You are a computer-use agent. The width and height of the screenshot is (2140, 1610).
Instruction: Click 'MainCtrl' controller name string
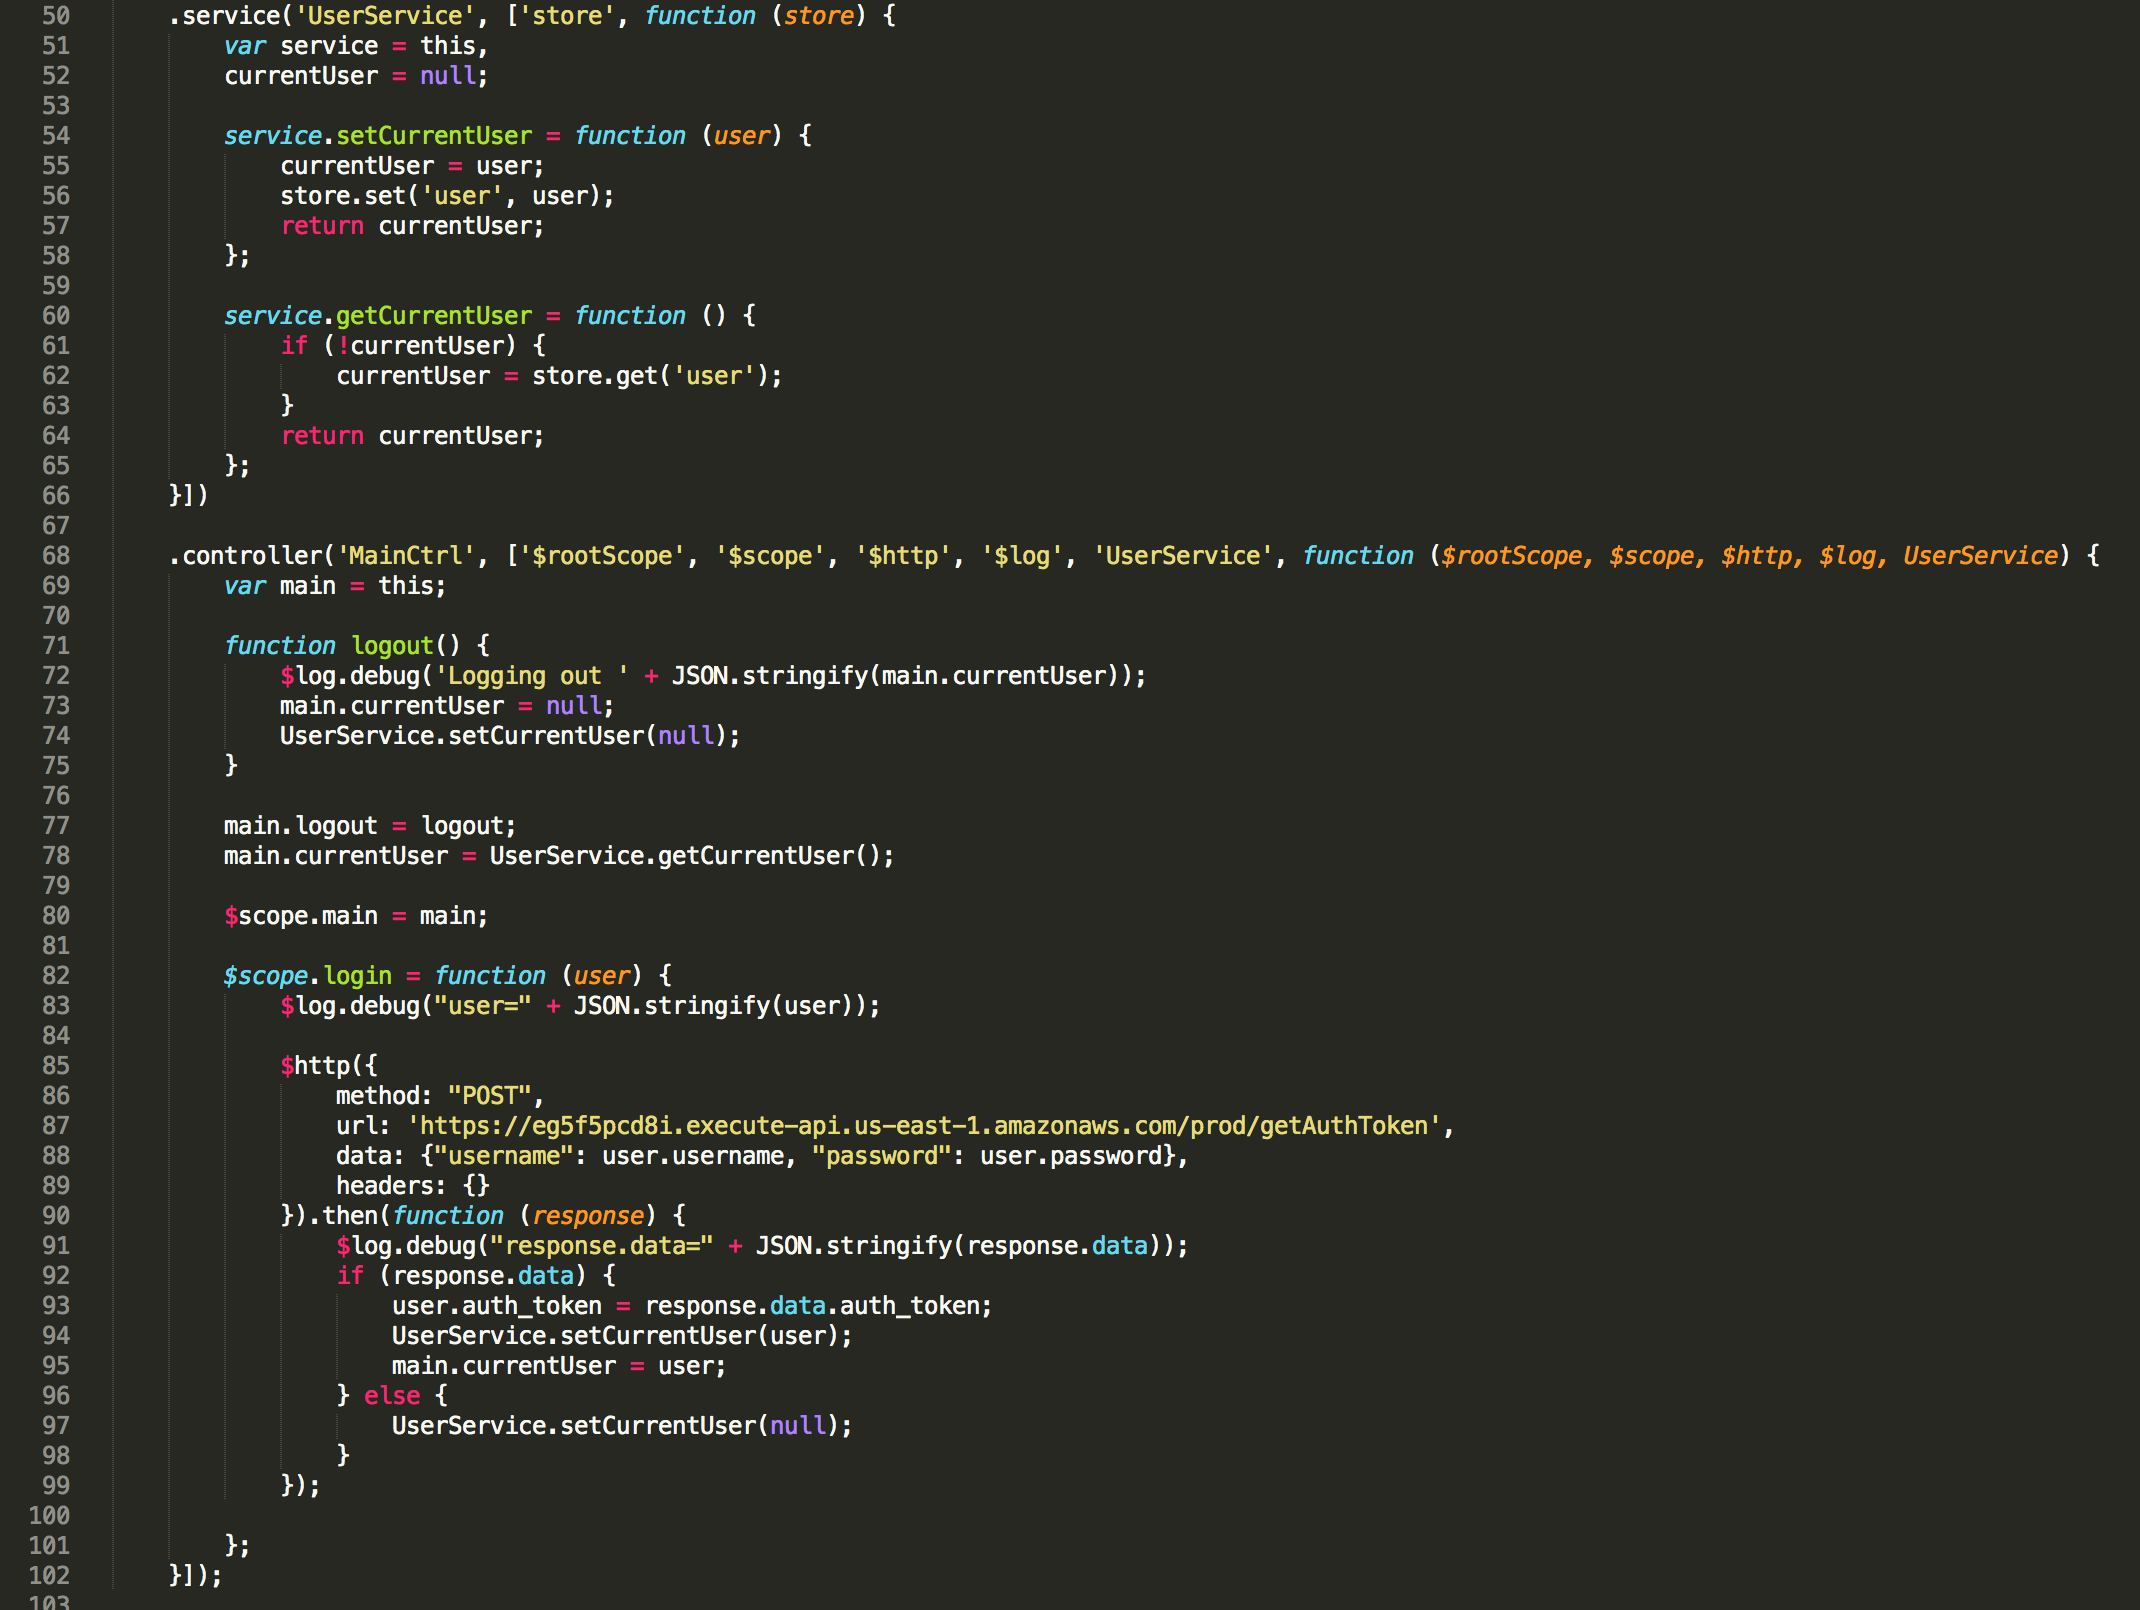406,556
